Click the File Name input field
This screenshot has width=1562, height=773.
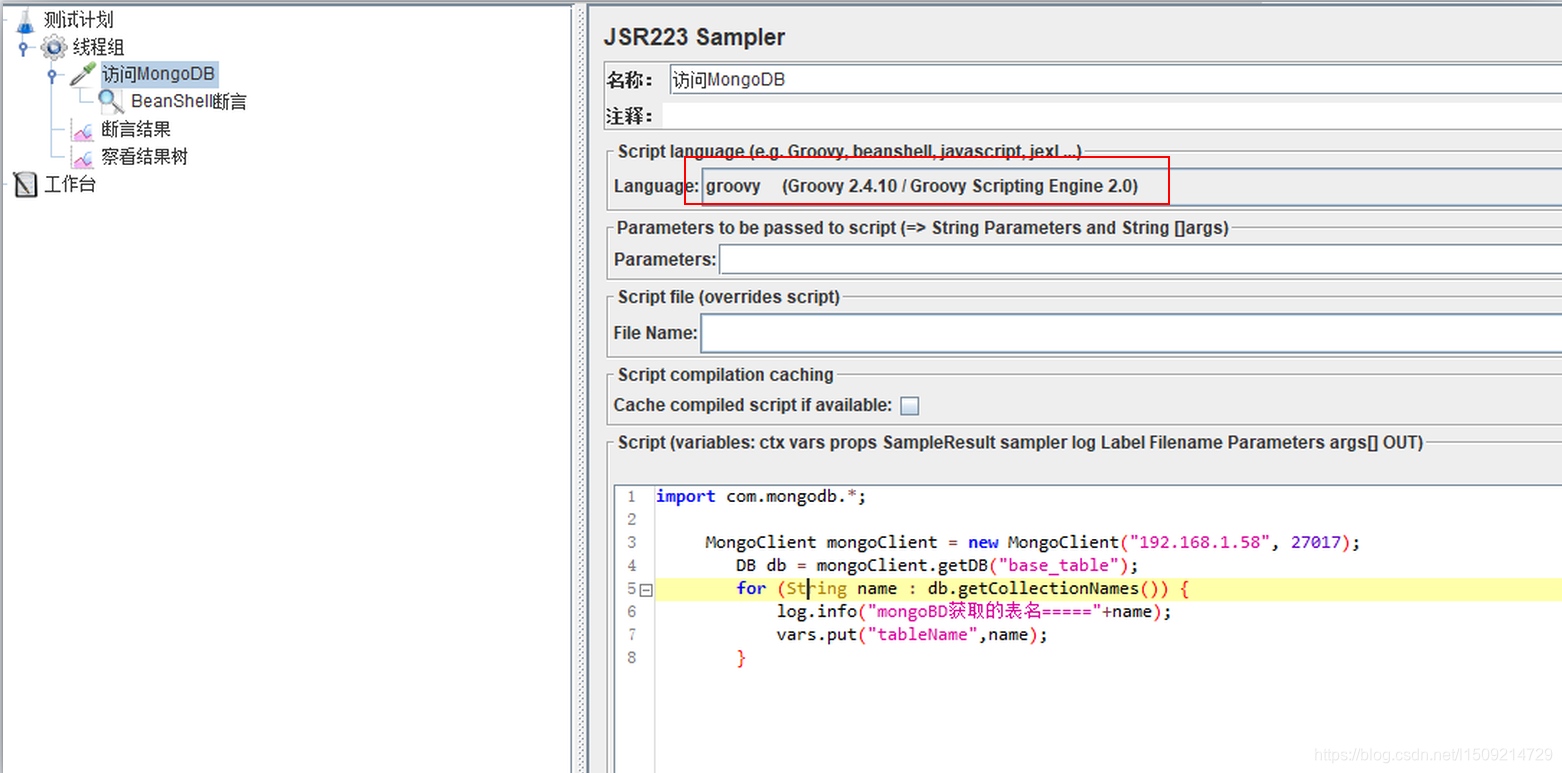coord(1131,333)
